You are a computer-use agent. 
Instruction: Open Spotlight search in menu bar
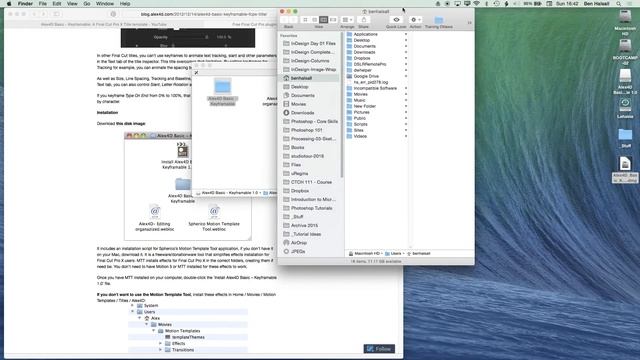[619, 4]
